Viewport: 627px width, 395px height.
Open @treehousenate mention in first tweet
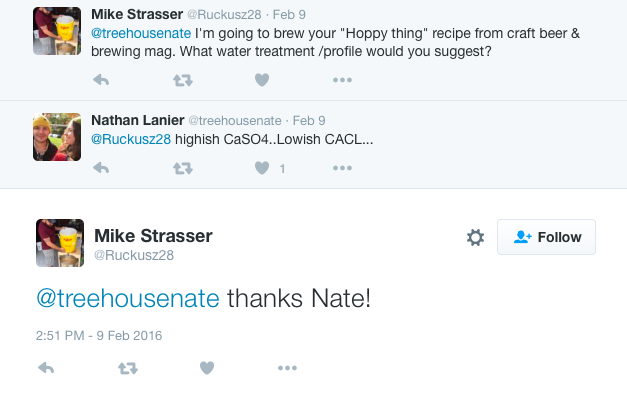click(x=141, y=33)
